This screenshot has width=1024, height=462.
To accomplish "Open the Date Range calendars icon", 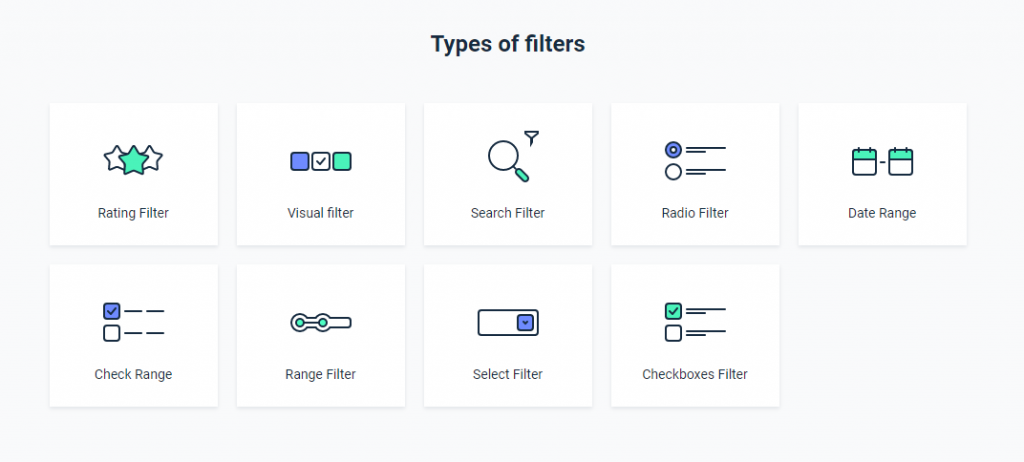I will [x=882, y=161].
